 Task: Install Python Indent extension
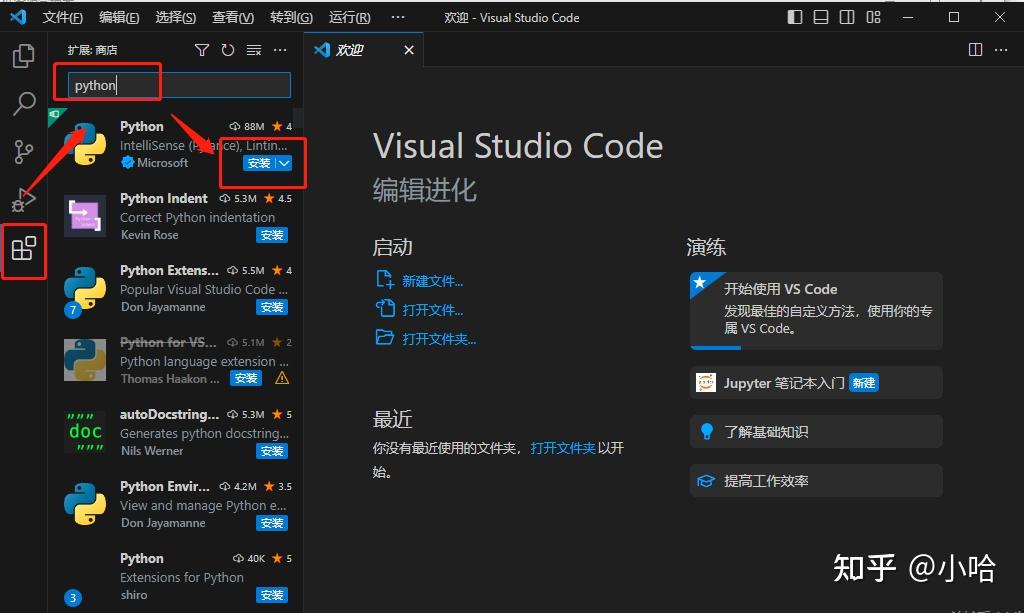coord(272,235)
